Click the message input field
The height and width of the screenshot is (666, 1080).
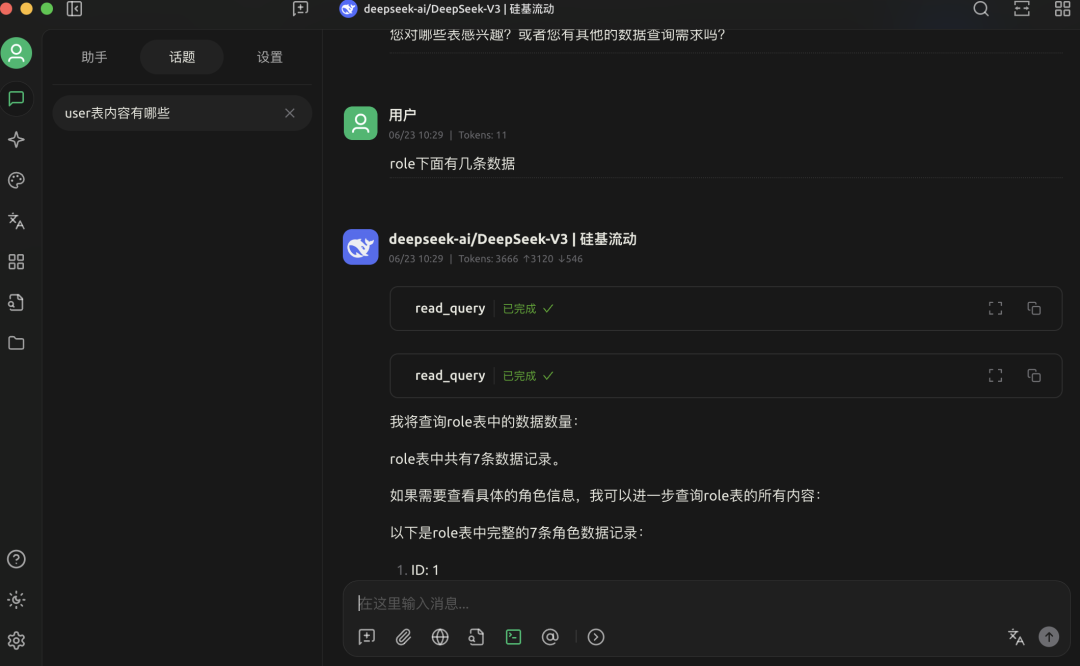(650, 603)
